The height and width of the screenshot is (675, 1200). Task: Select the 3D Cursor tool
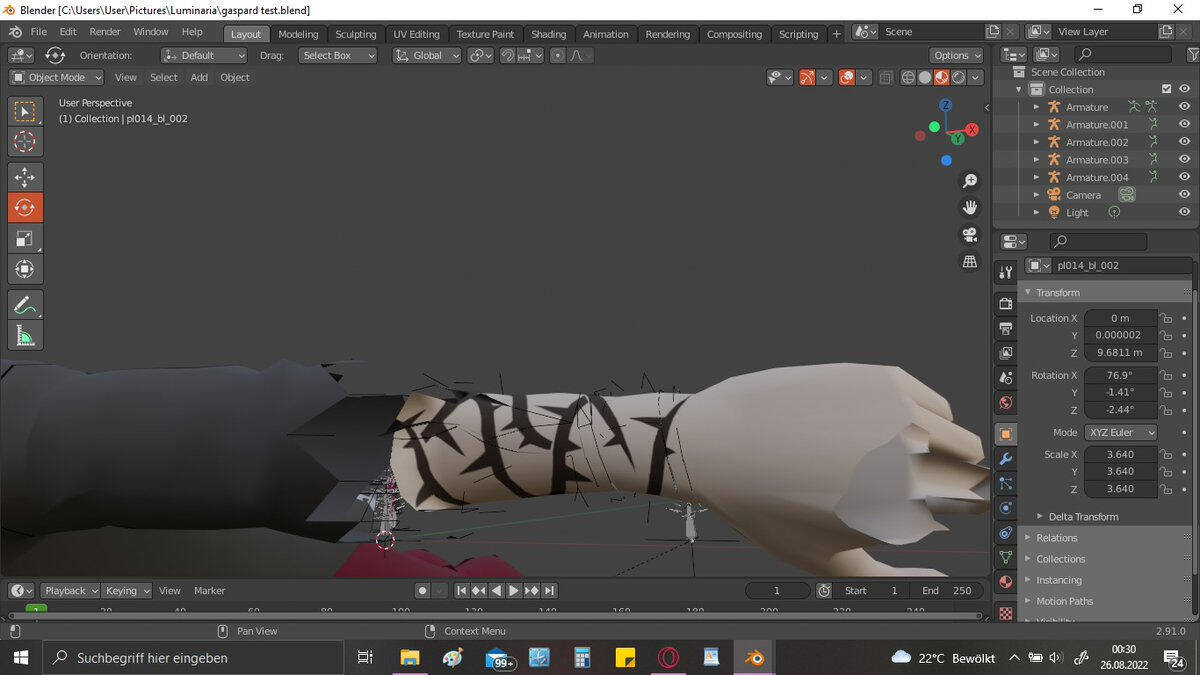(x=25, y=141)
